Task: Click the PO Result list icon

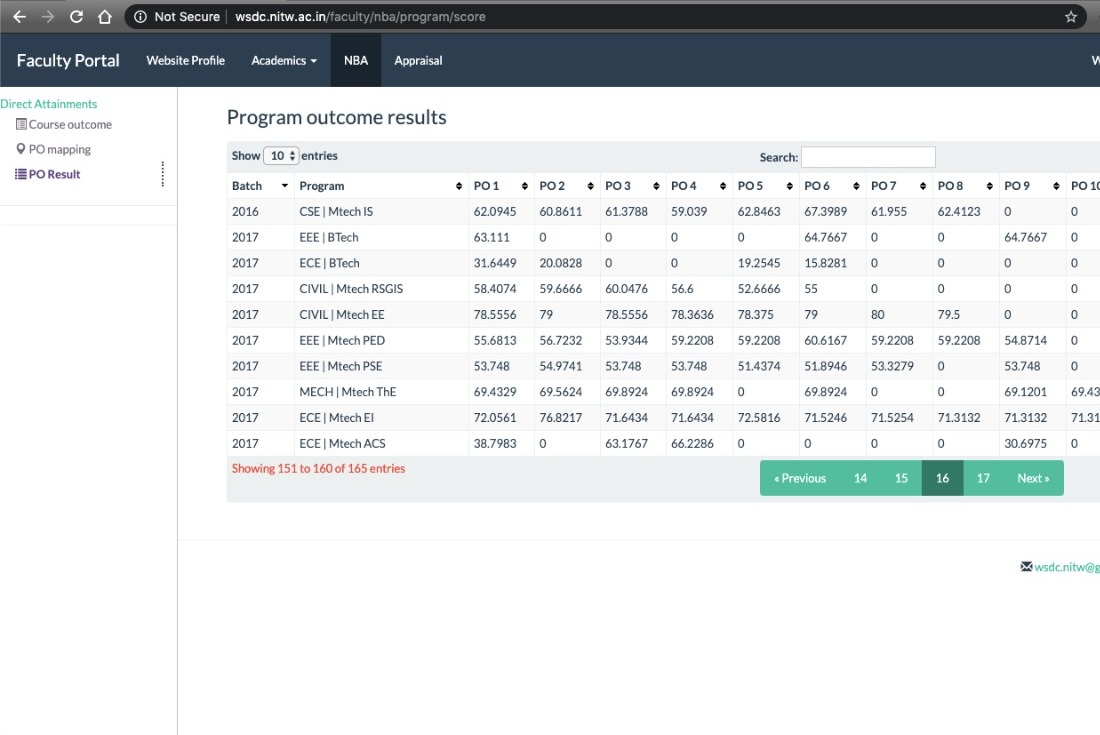Action: coord(21,174)
